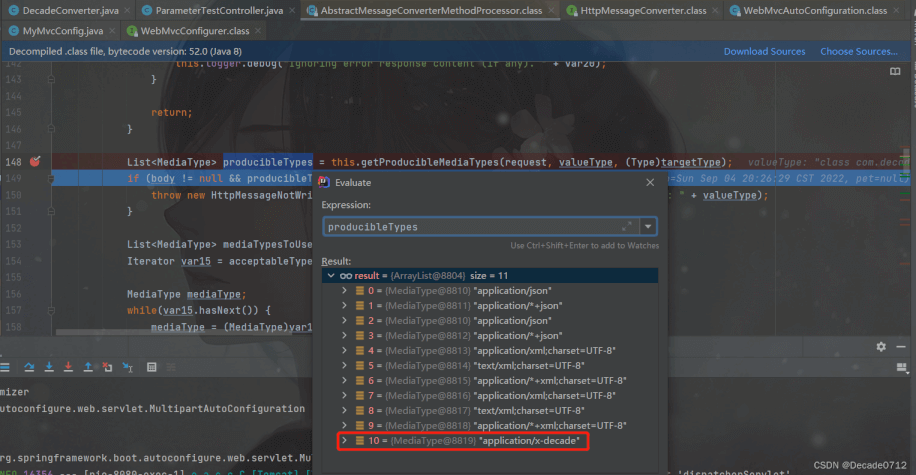The height and width of the screenshot is (475, 916).
Task: Close the Evaluate dialog
Action: tap(650, 182)
